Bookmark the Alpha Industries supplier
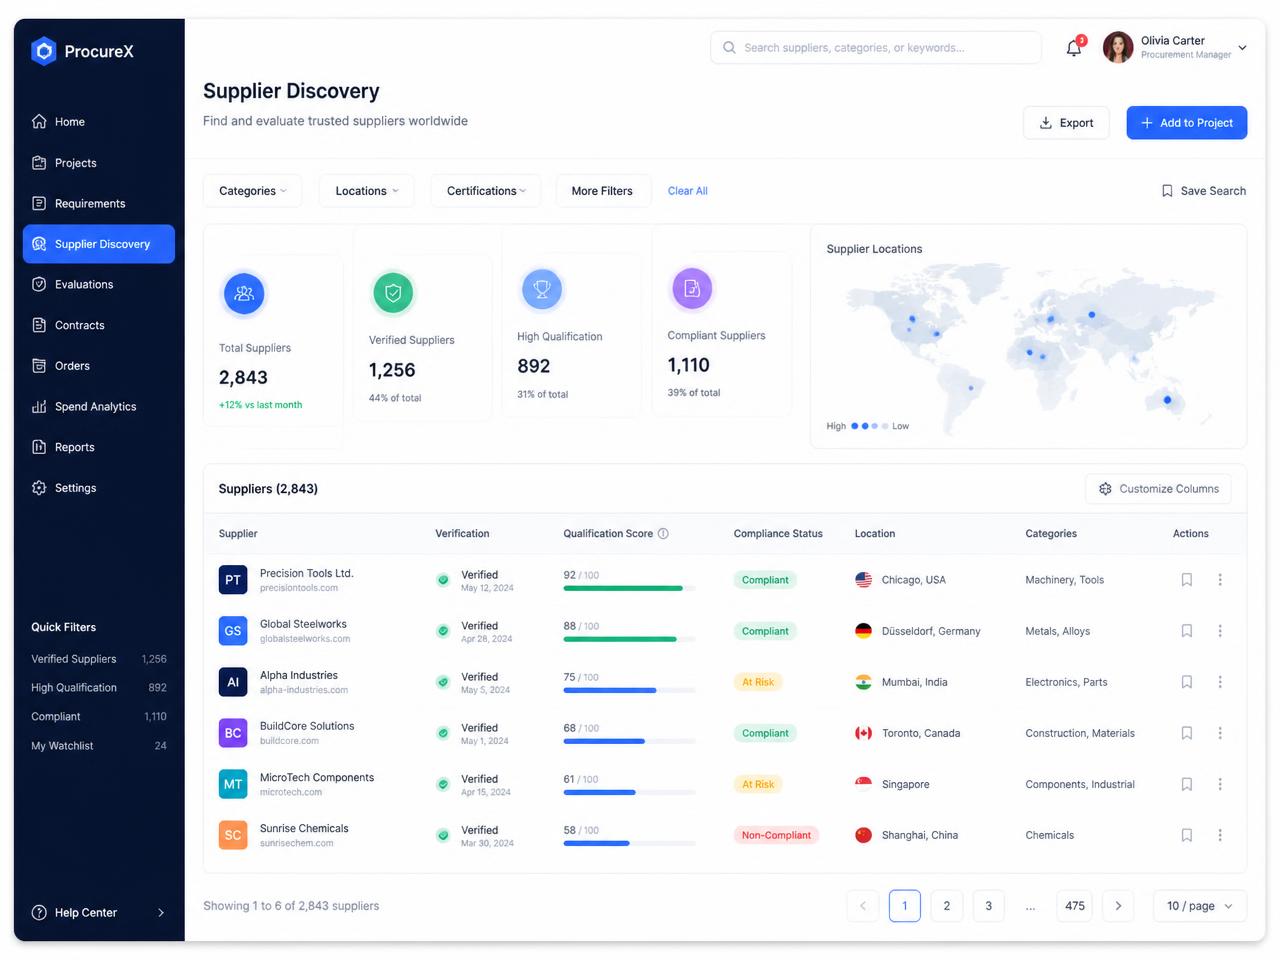The width and height of the screenshot is (1280, 960). (1187, 682)
